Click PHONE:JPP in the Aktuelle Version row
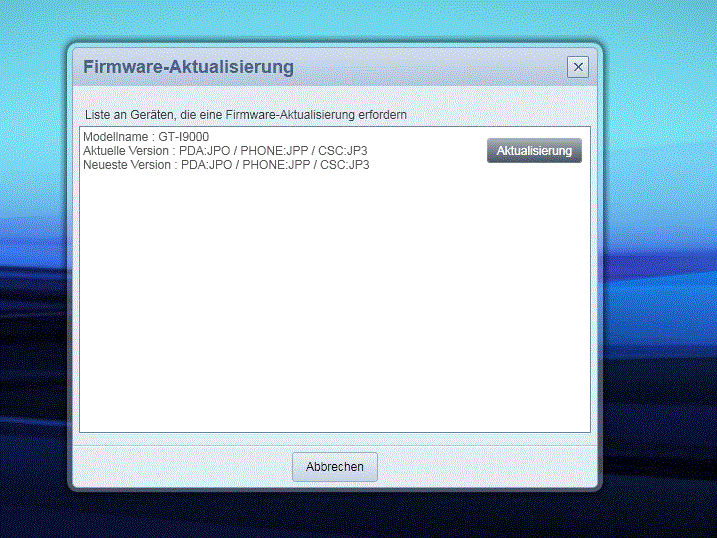This screenshot has width=717, height=538. (x=274, y=151)
